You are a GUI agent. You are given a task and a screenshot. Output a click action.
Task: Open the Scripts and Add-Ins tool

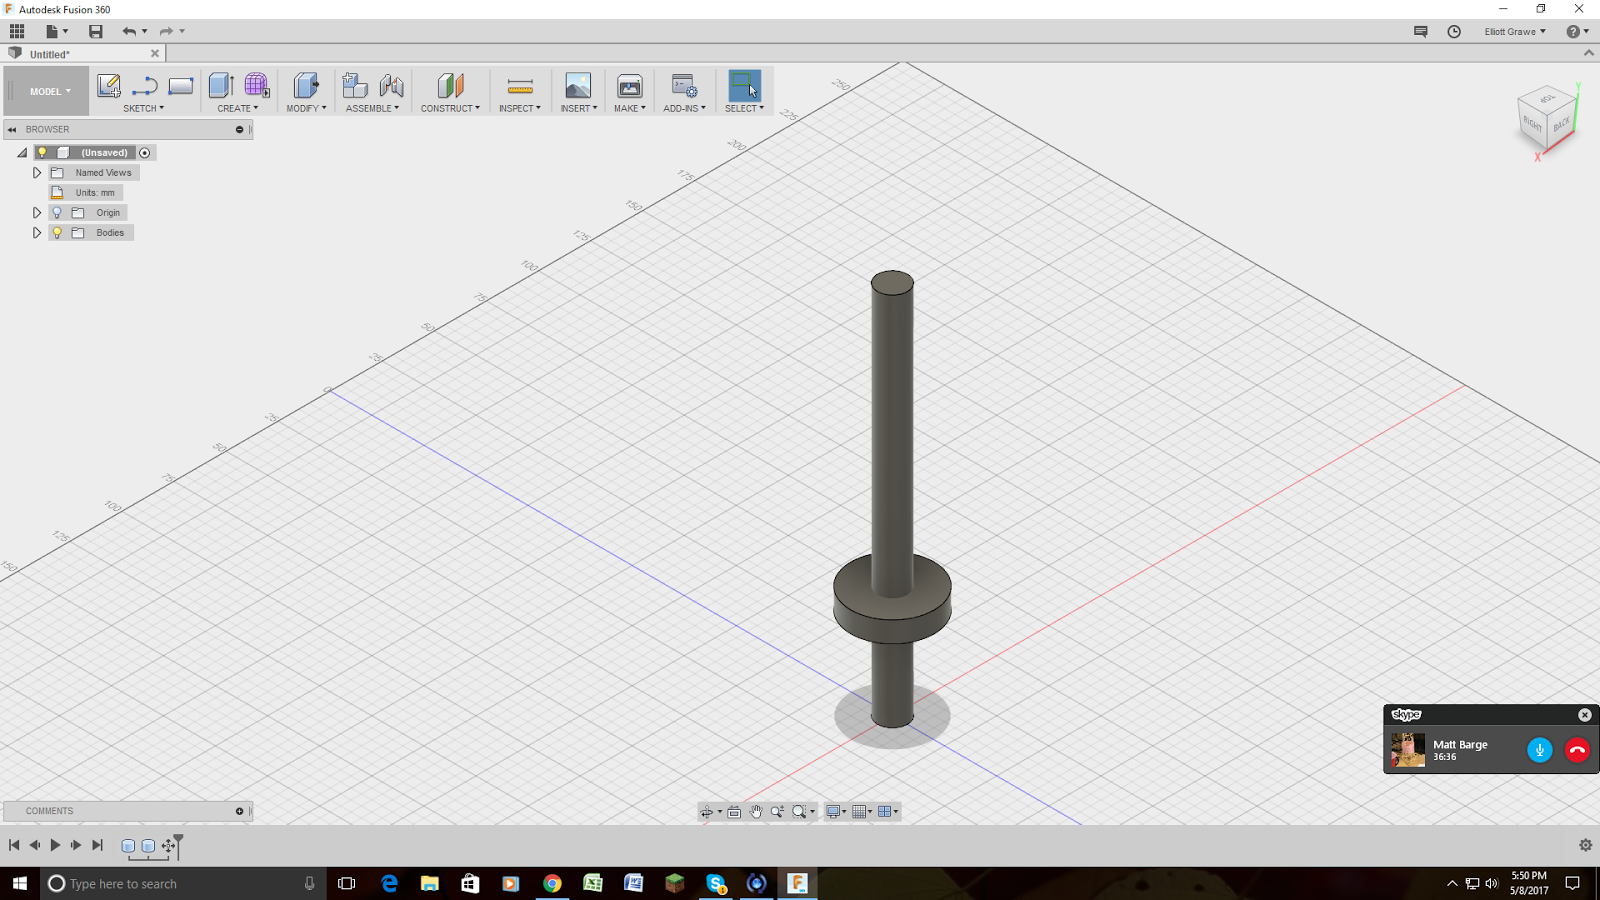pos(684,86)
